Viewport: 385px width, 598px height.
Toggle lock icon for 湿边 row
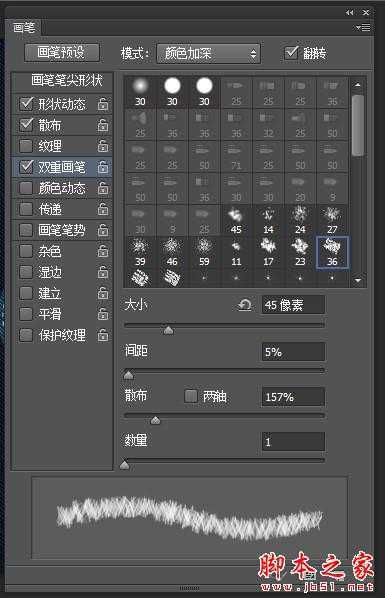tap(103, 272)
